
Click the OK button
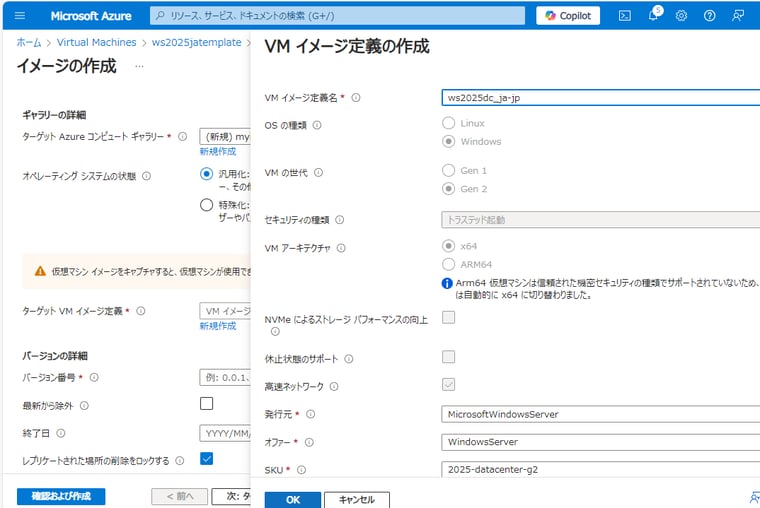(293, 500)
